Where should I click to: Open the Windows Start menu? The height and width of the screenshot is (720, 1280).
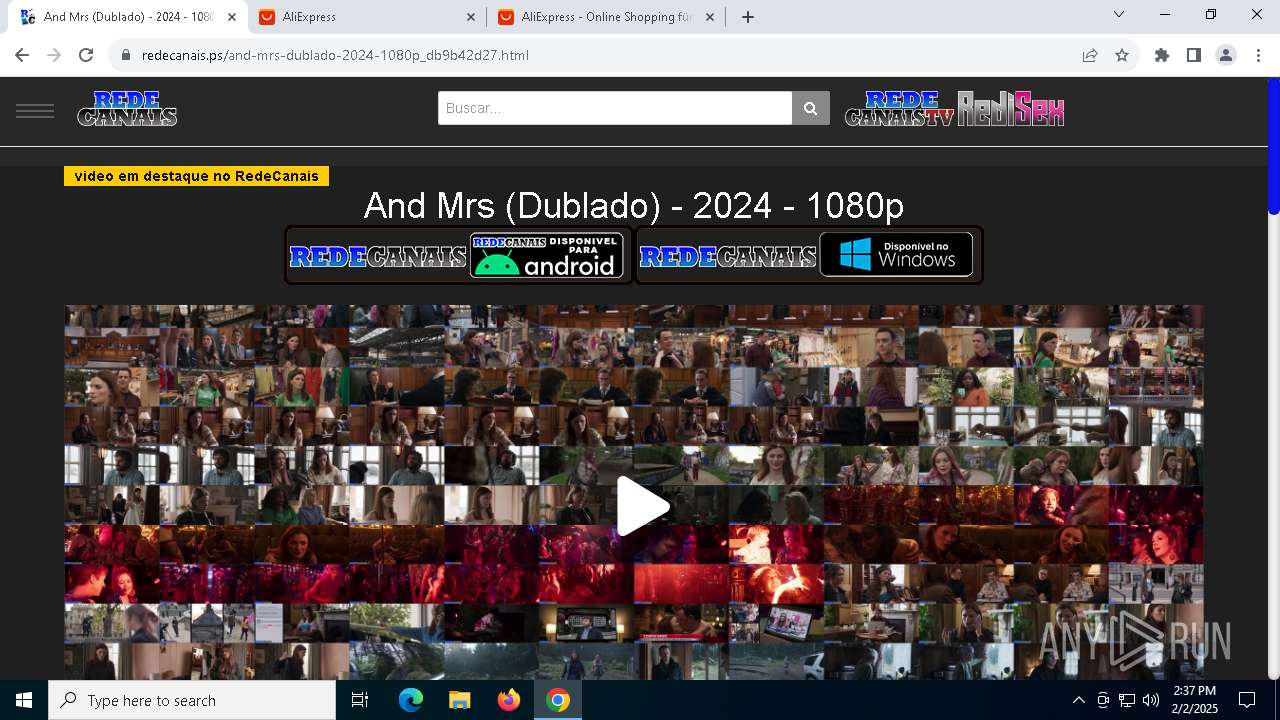pos(24,700)
